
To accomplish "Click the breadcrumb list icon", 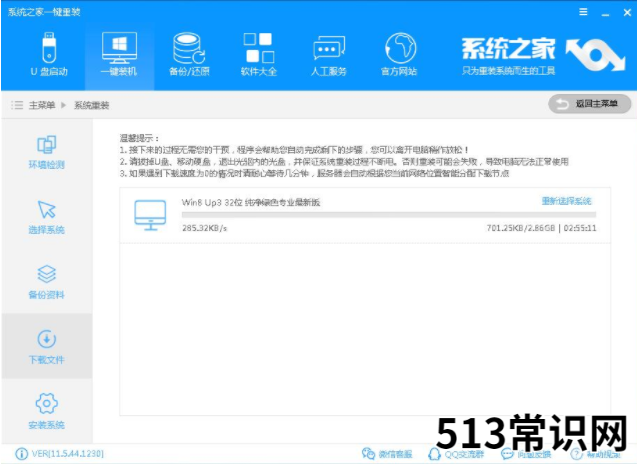I will pyautogui.click(x=17, y=105).
